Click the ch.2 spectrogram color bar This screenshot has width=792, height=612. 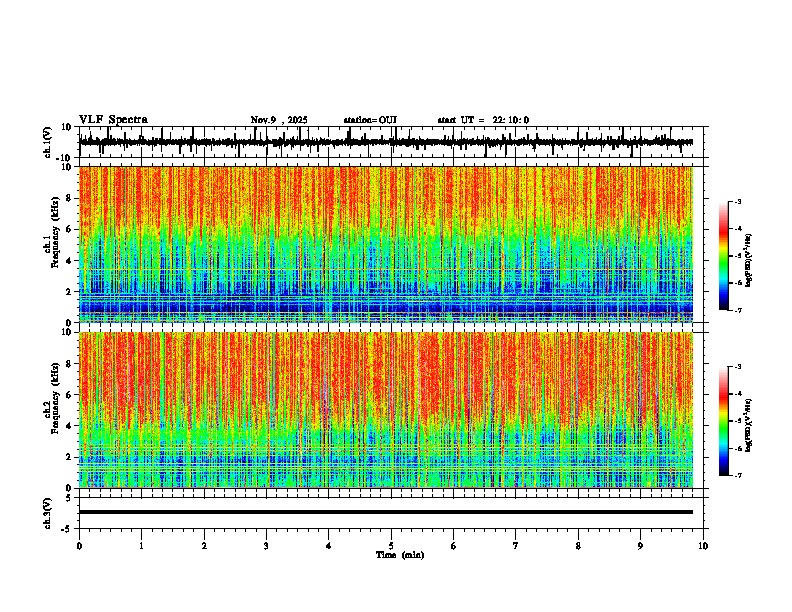723,421
